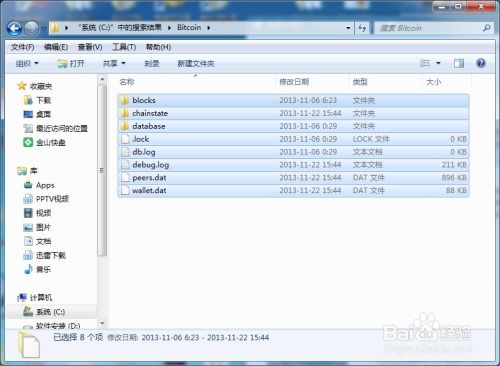Open the Apps library in sidebar
This screenshot has height=366, width=500.
pyautogui.click(x=39, y=185)
